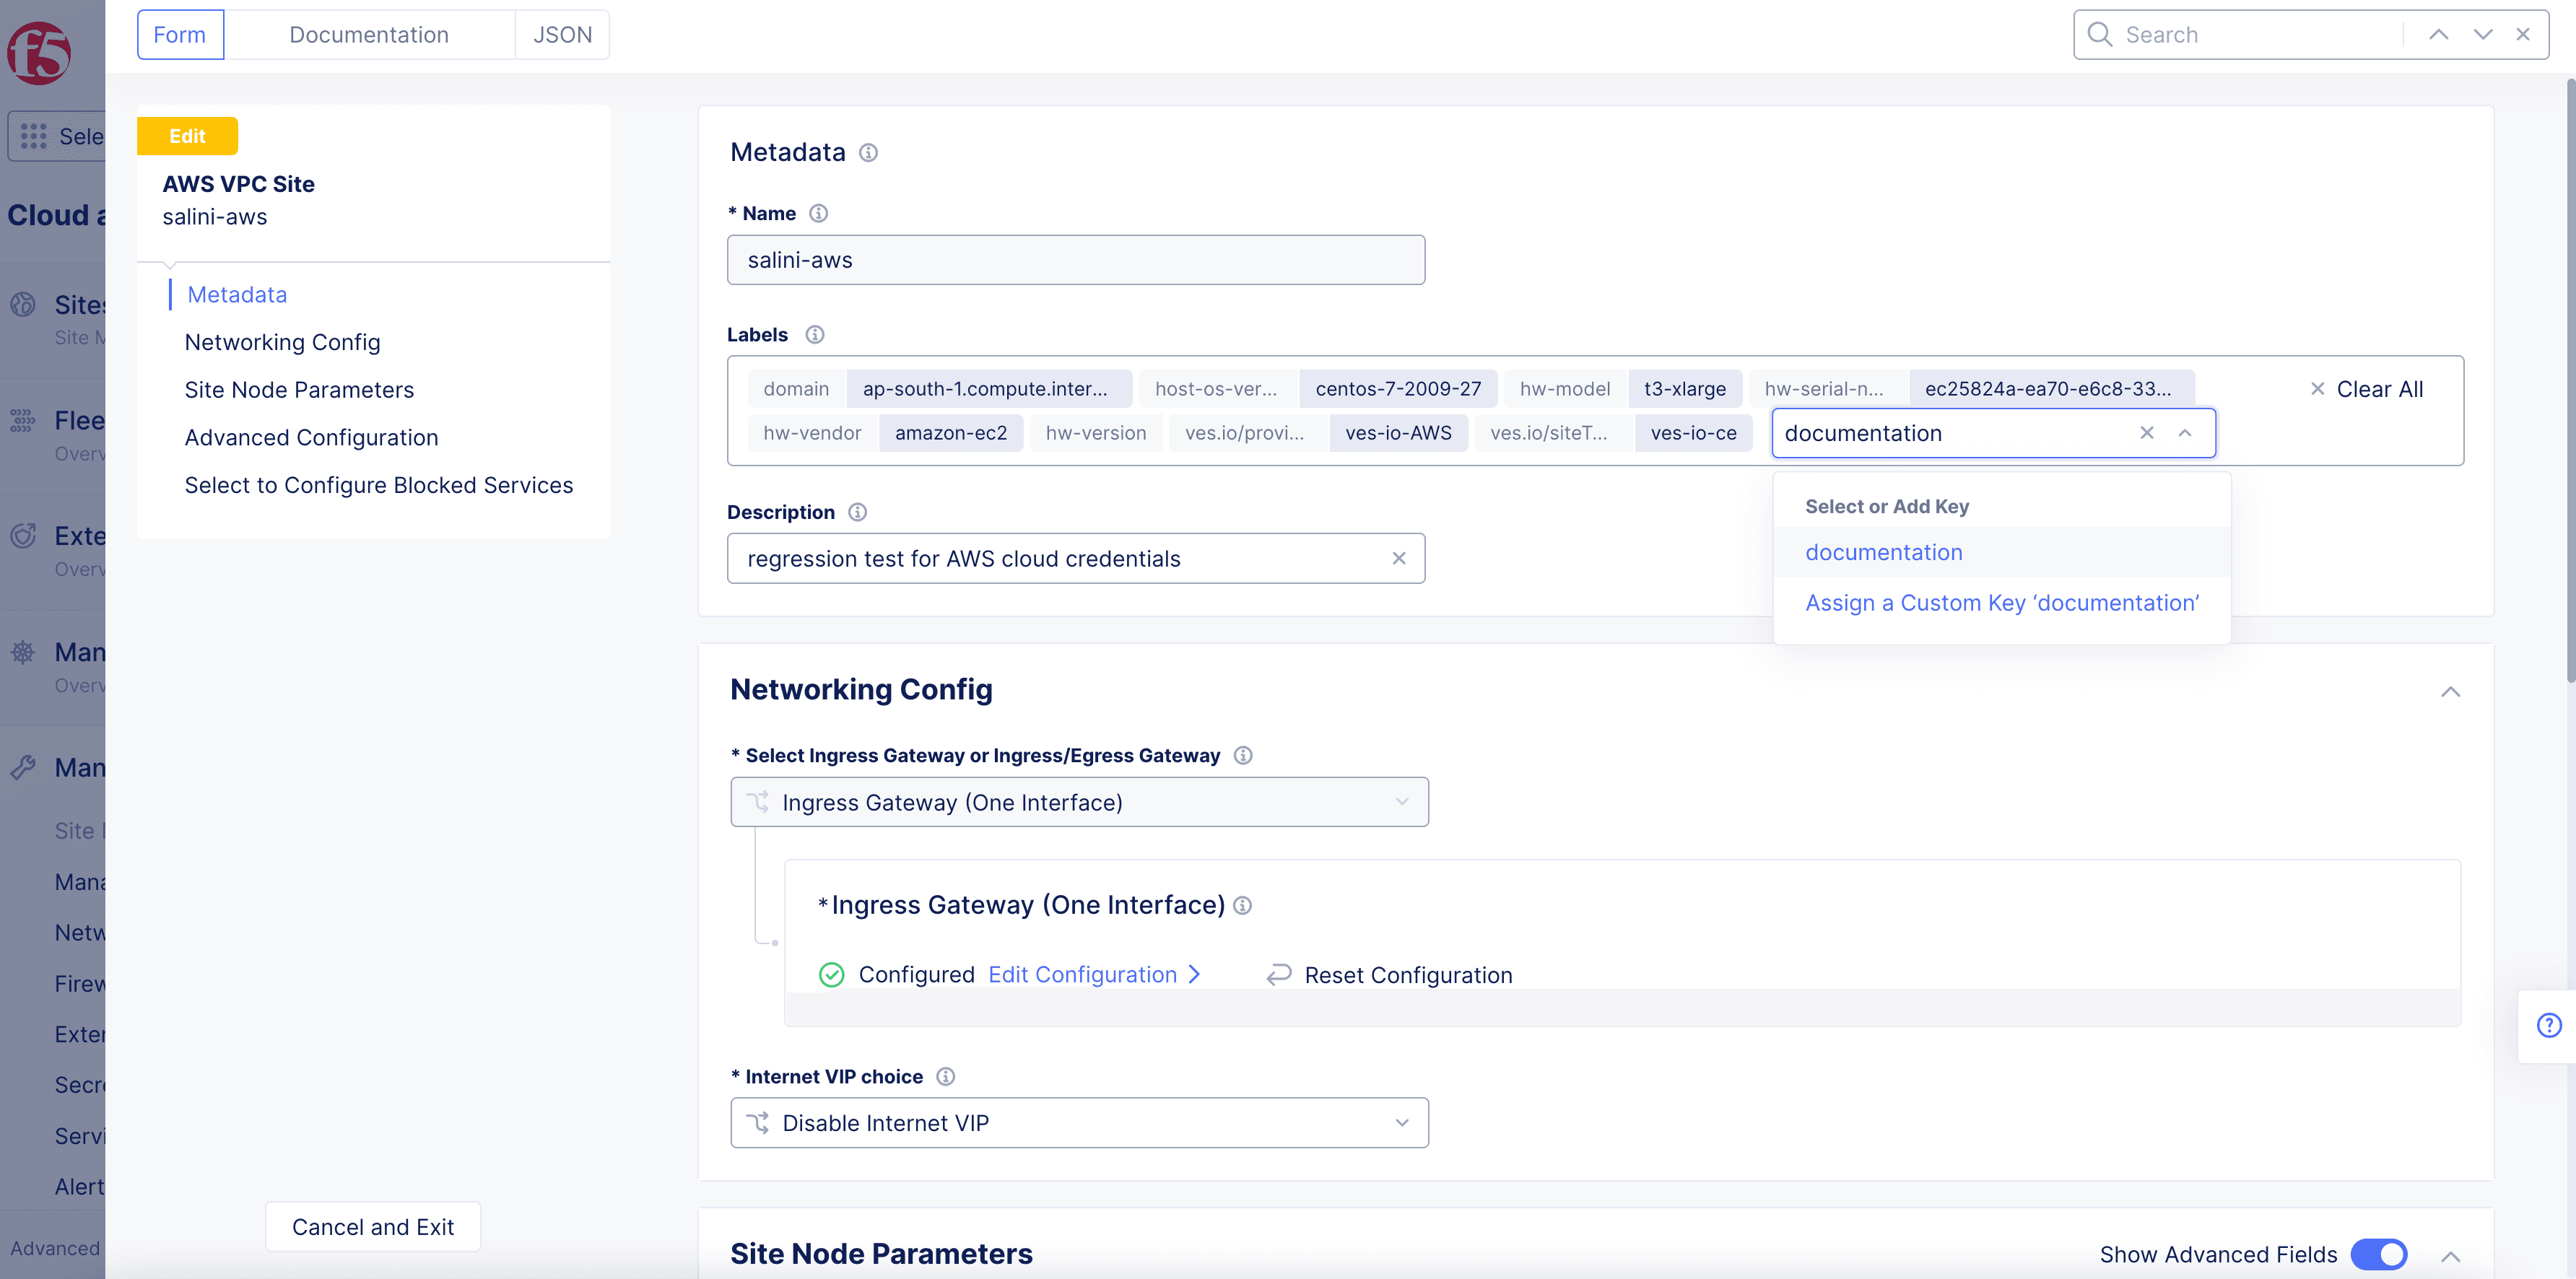Click the Sites globe icon in sidebar
Screen dimensions: 2576x1279
pyautogui.click(x=23, y=305)
